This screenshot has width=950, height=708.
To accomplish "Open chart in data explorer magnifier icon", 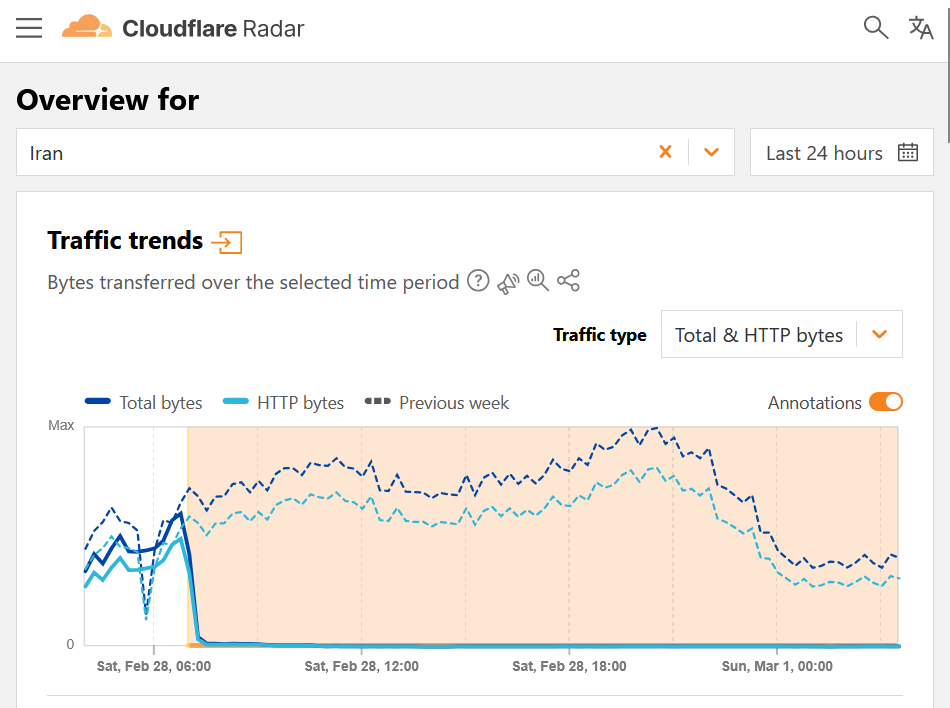I will click(538, 281).
